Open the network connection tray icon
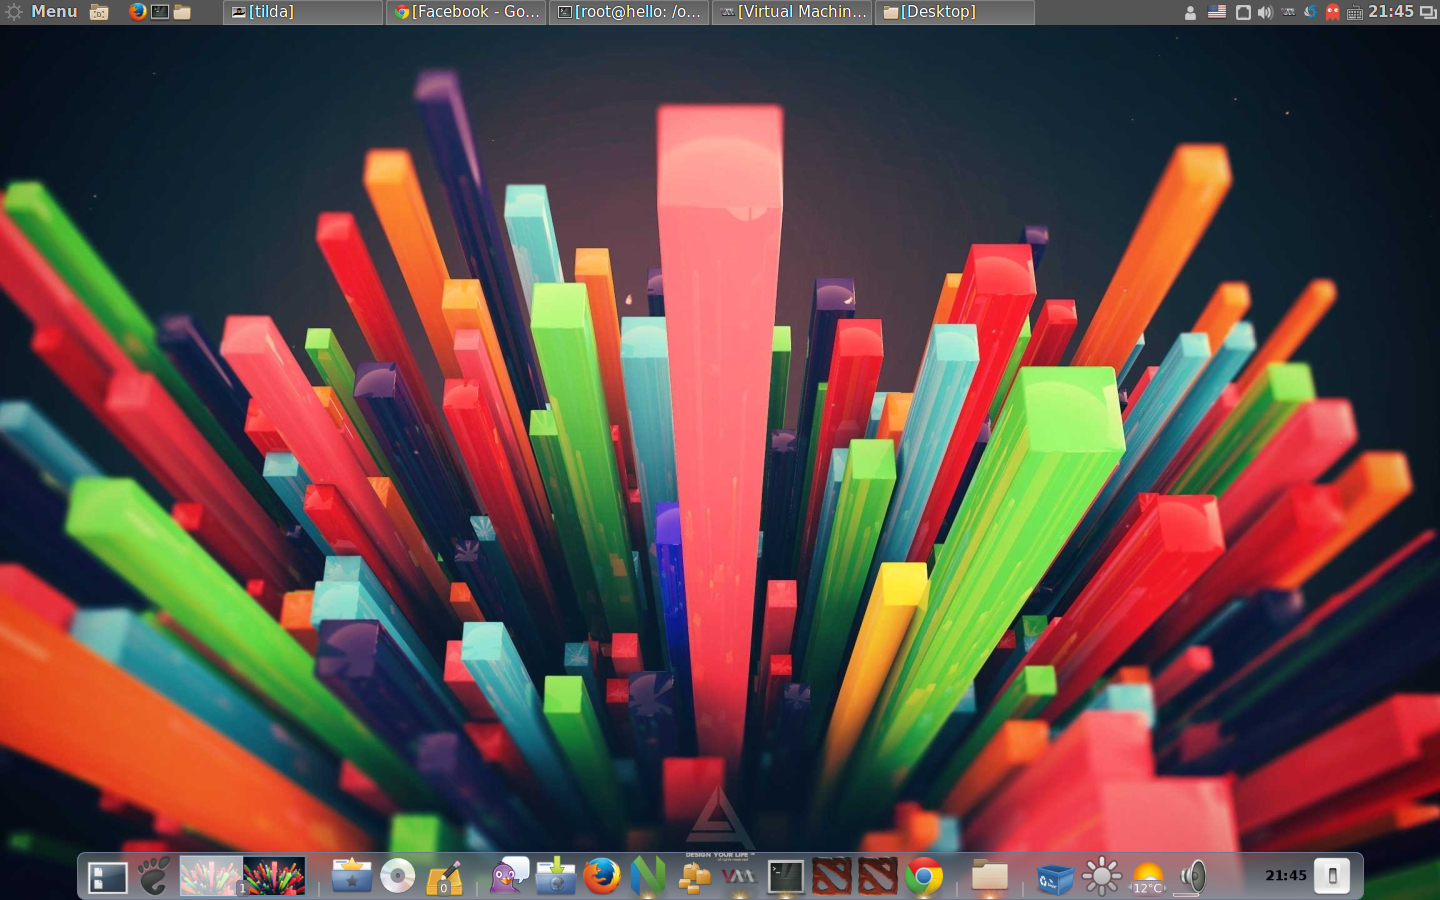The width and height of the screenshot is (1440, 900). point(1243,12)
